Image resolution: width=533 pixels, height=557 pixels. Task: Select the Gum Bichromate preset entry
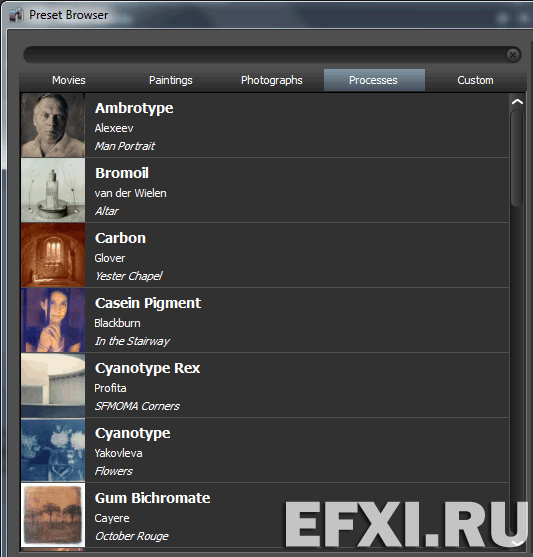point(265,515)
